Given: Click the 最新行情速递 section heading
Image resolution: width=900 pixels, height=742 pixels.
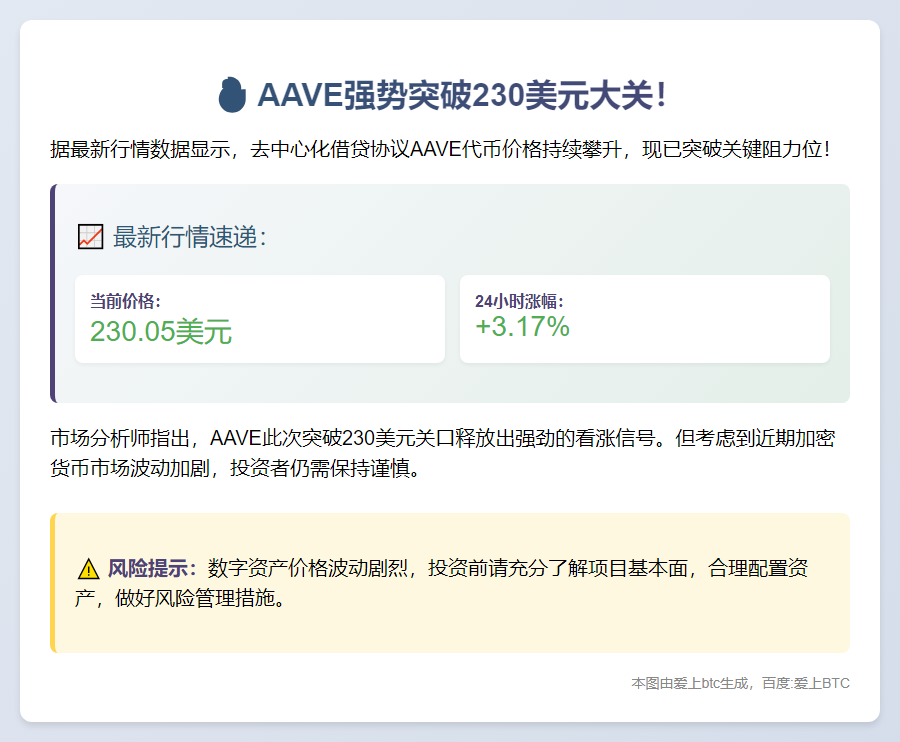Looking at the screenshot, I should coord(190,236).
